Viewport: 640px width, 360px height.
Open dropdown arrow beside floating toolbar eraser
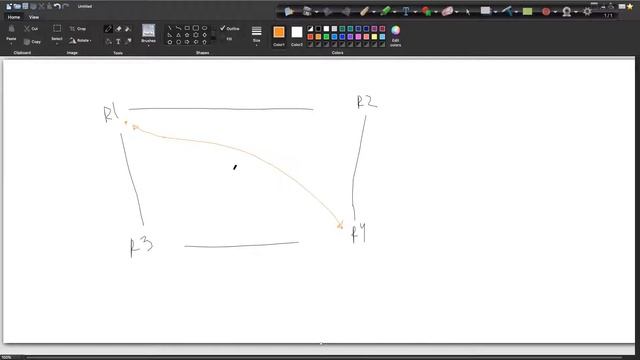pos(457,12)
